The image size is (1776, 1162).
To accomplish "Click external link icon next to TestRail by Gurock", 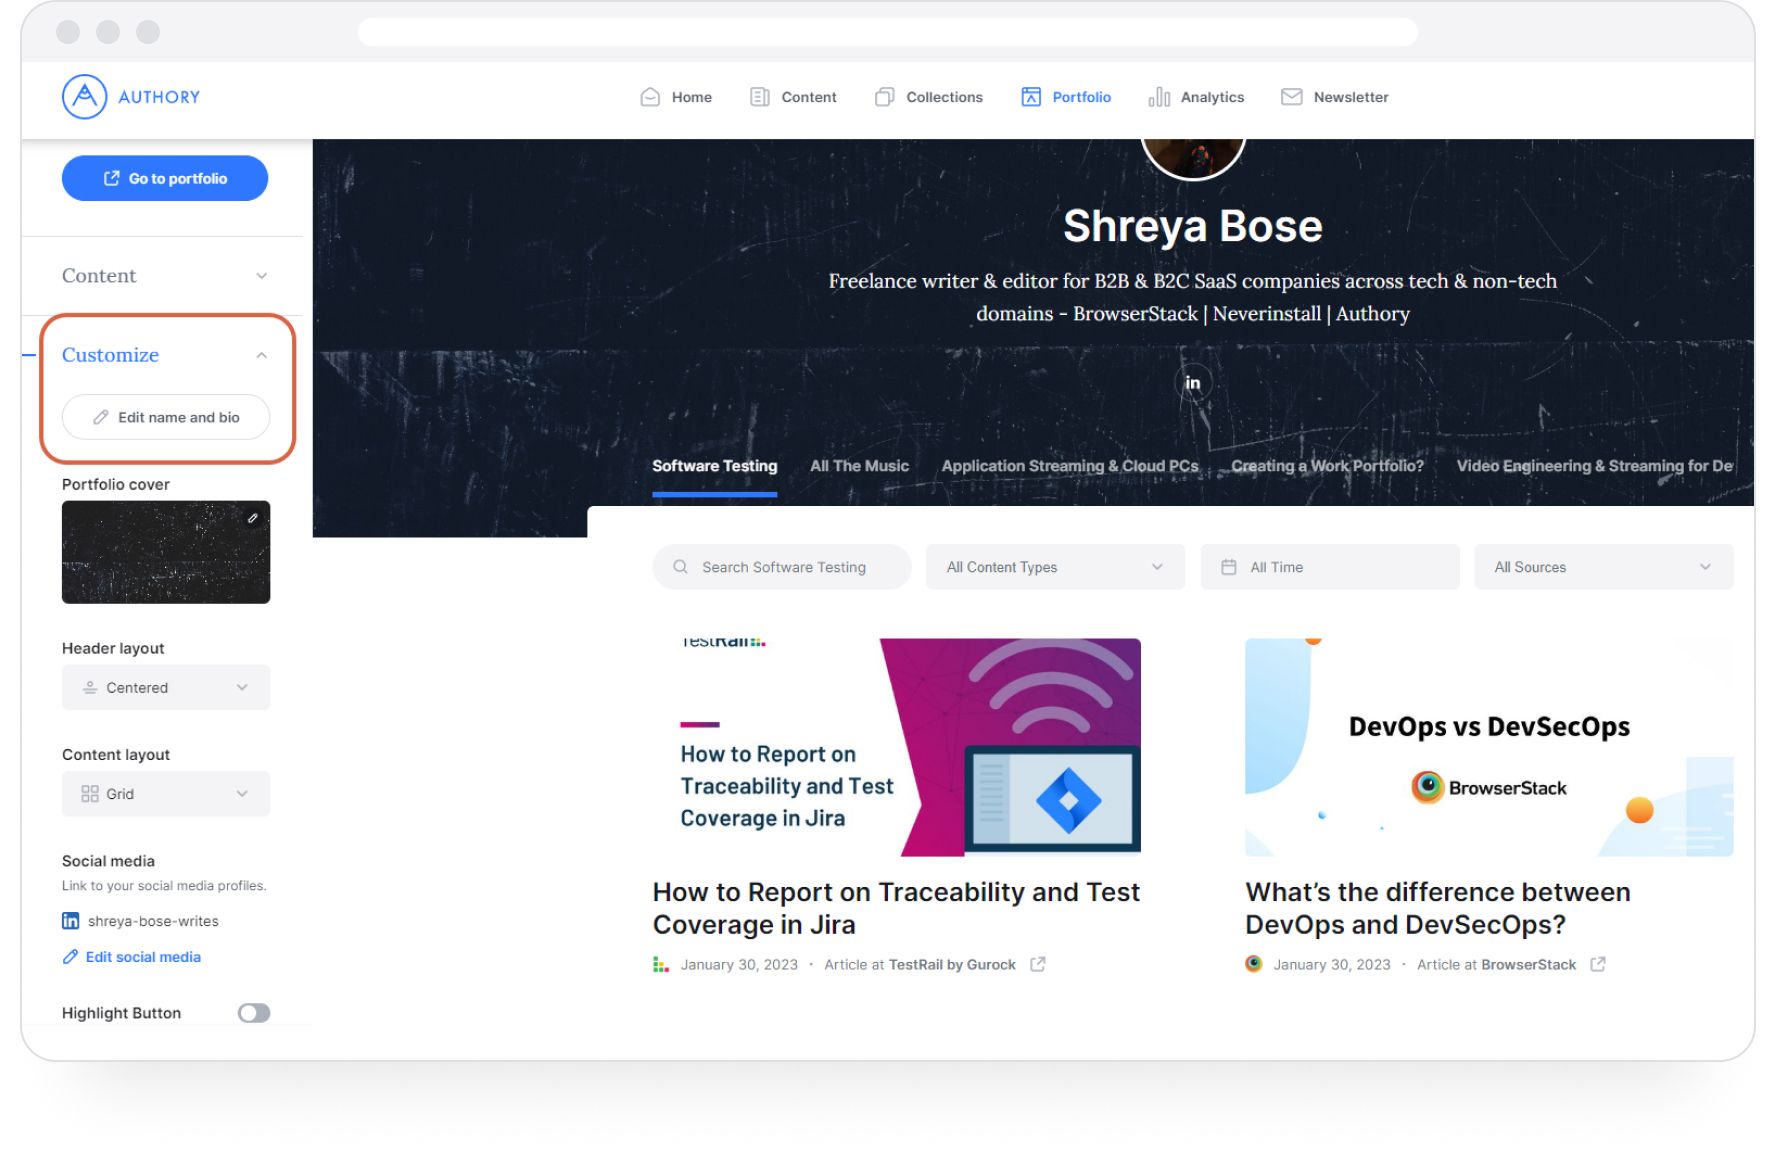I will (x=1038, y=964).
